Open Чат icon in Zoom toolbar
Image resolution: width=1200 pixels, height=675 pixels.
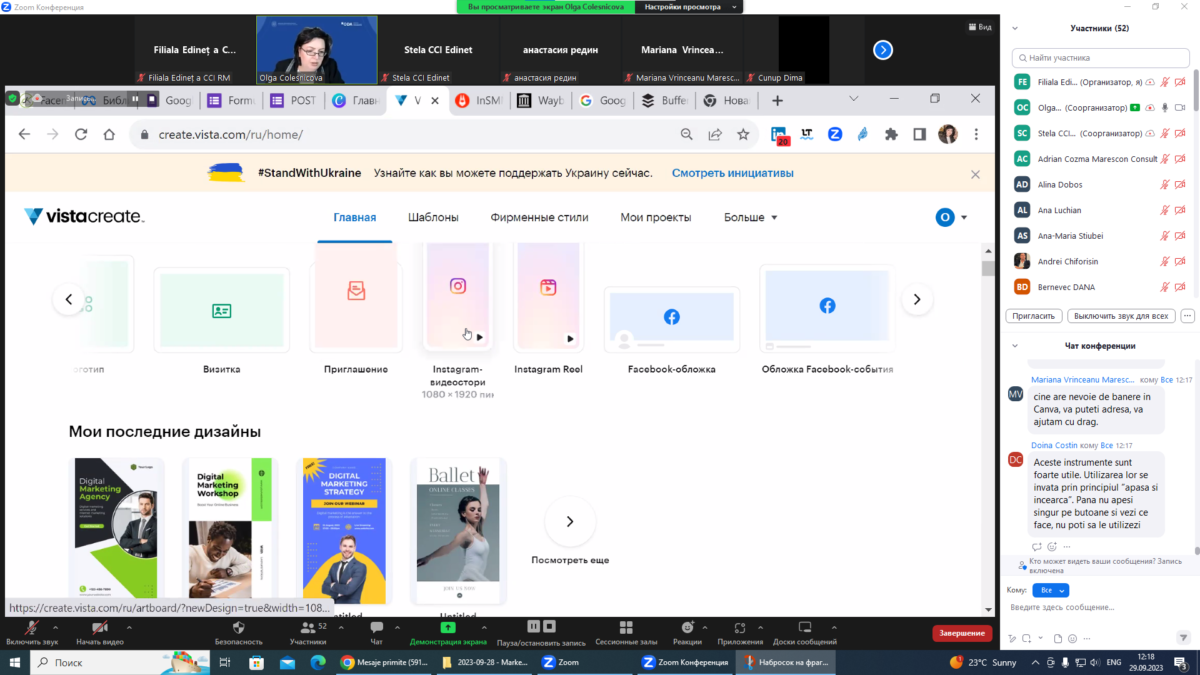376,627
